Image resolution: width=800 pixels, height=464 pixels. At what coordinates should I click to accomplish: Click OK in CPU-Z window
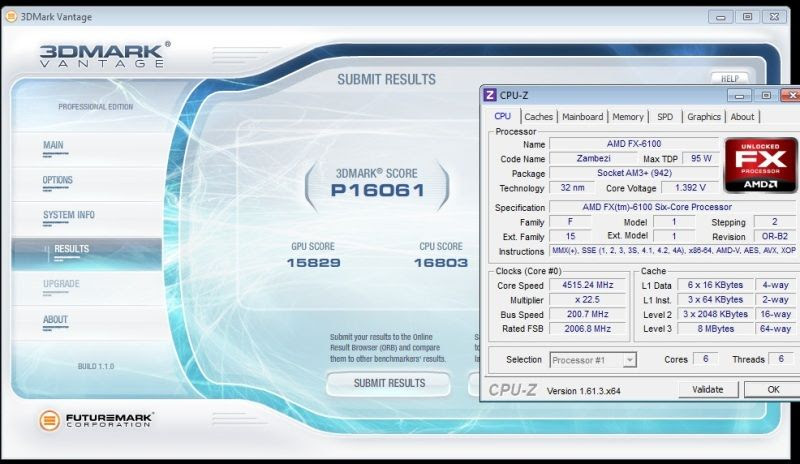pos(773,389)
